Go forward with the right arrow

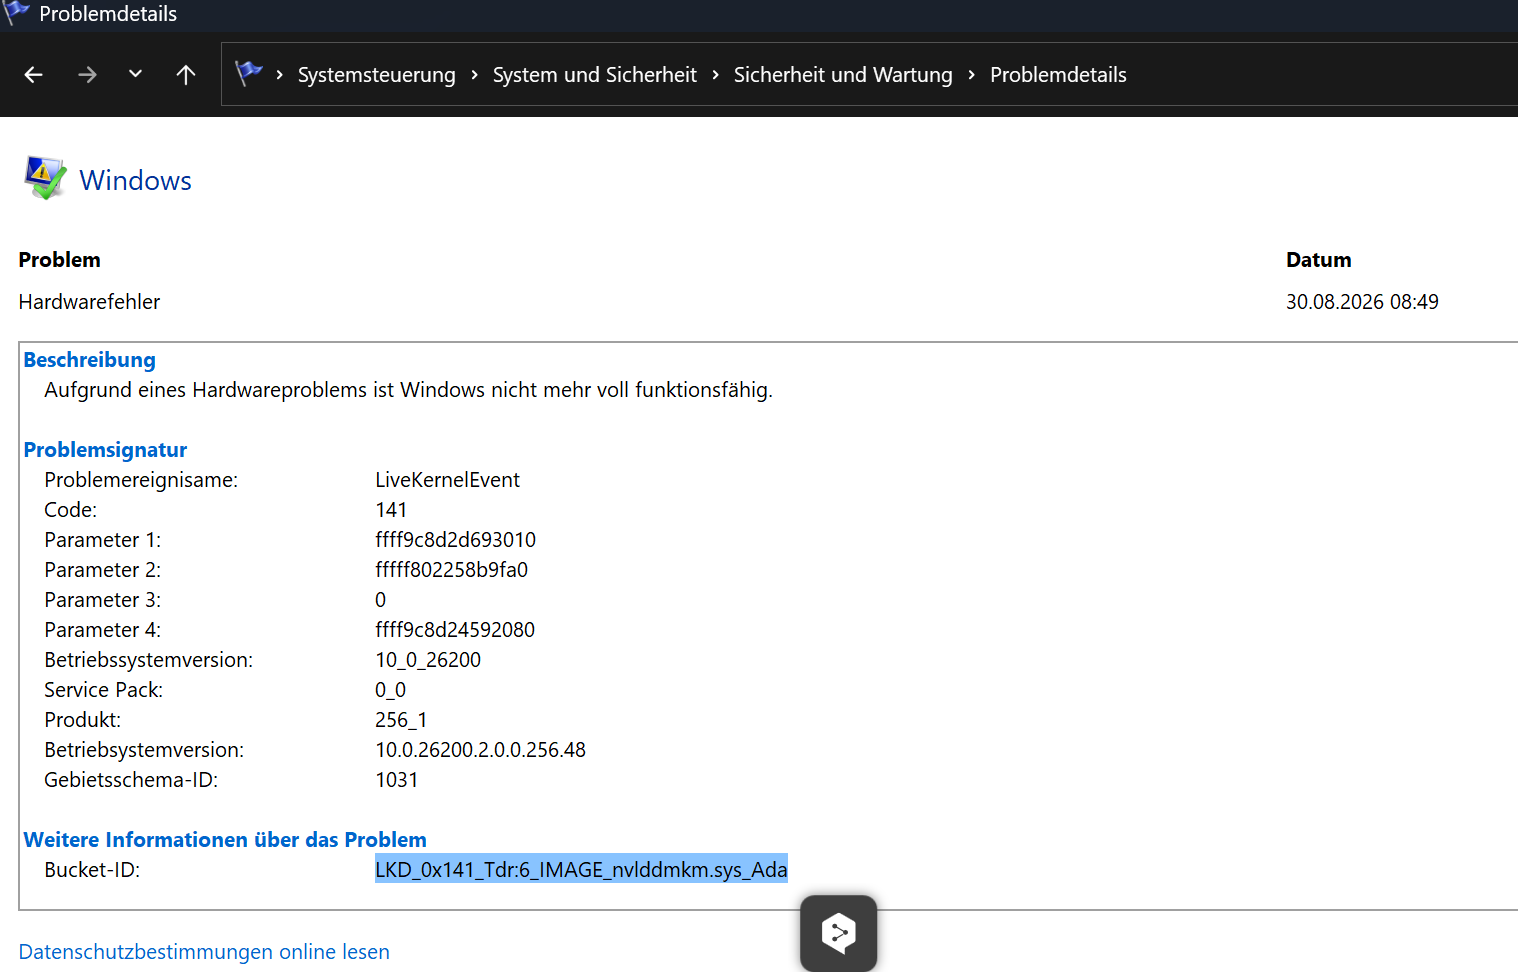[87, 75]
